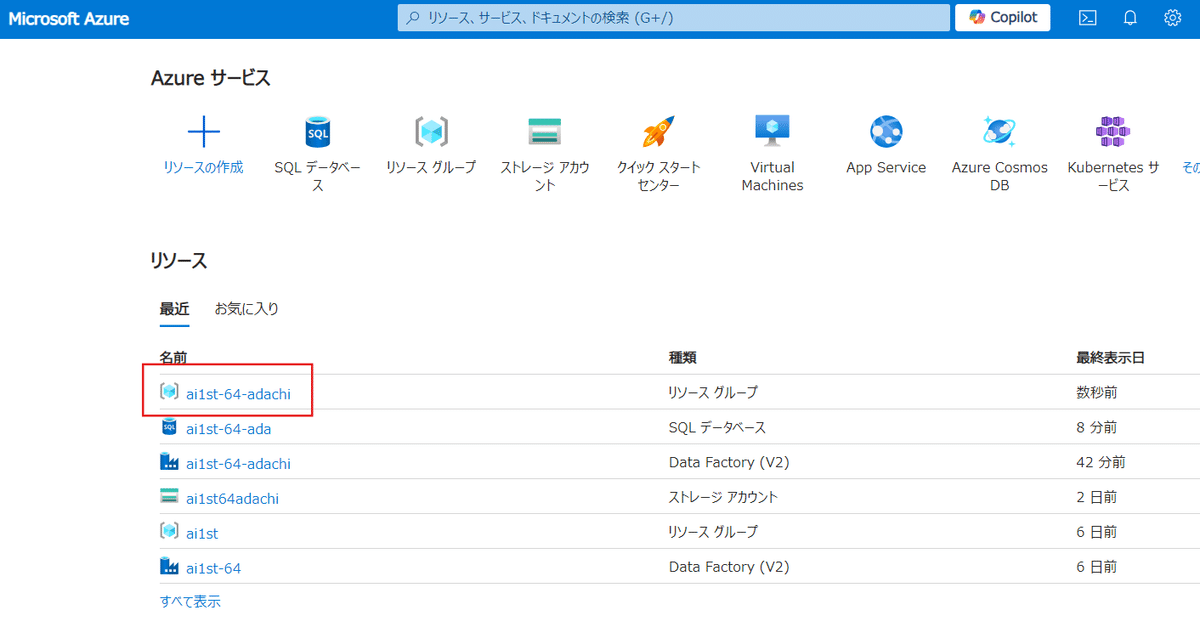Image resolution: width=1200 pixels, height=643 pixels.
Task: Open the クイック スタート センター rocket icon
Action: pyautogui.click(x=659, y=131)
